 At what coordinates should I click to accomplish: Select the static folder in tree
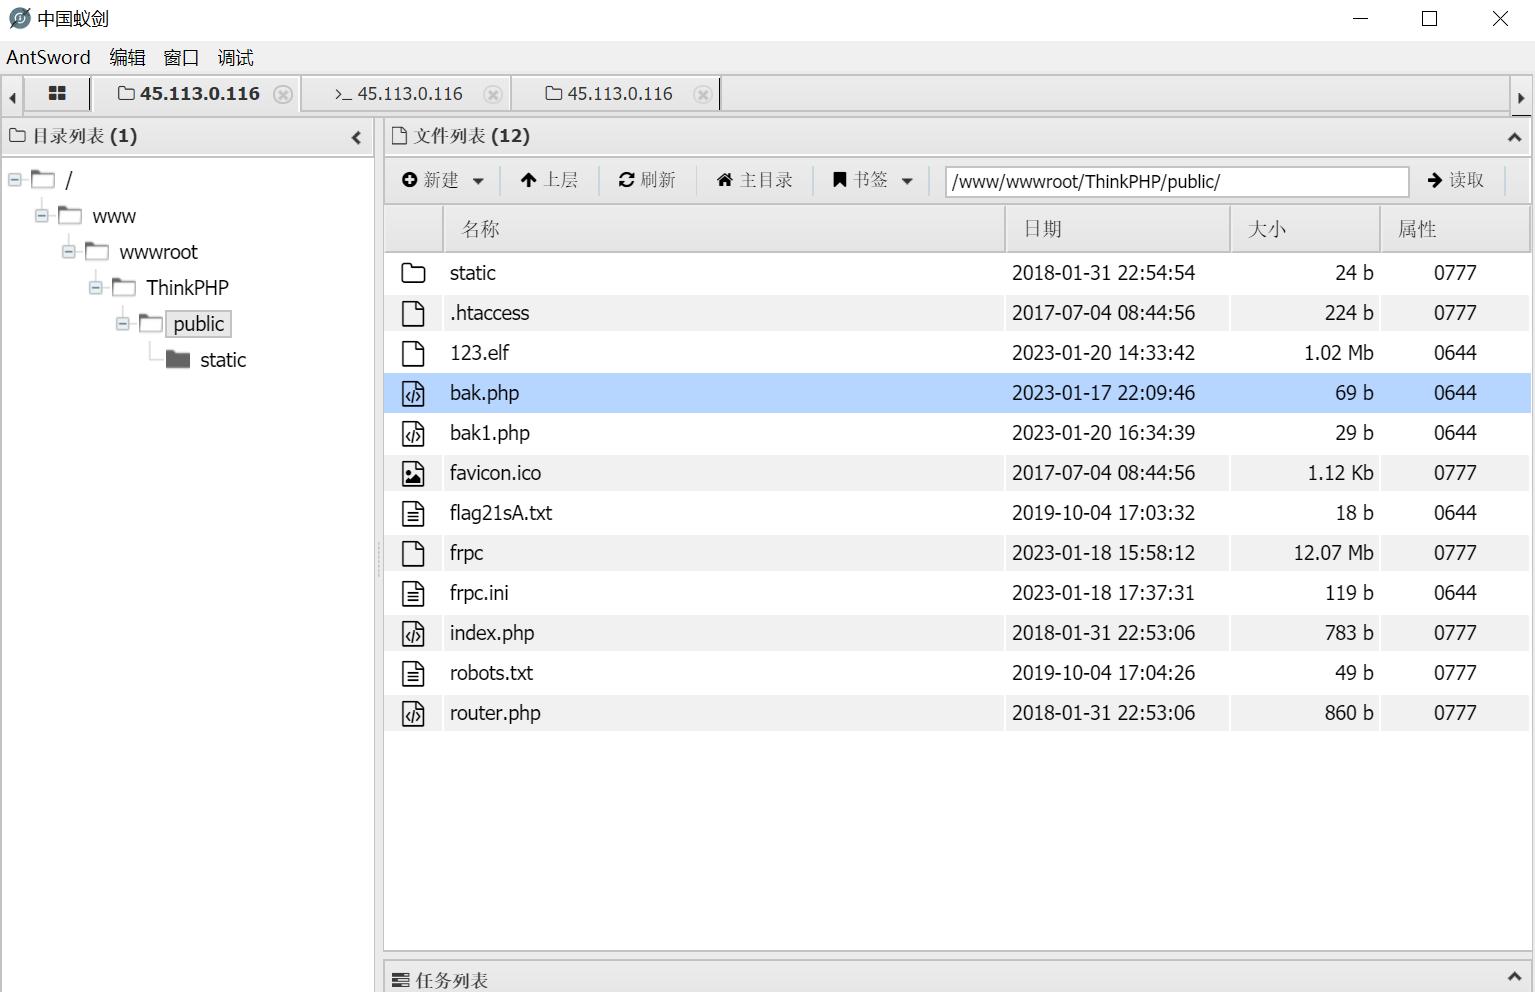pos(223,360)
